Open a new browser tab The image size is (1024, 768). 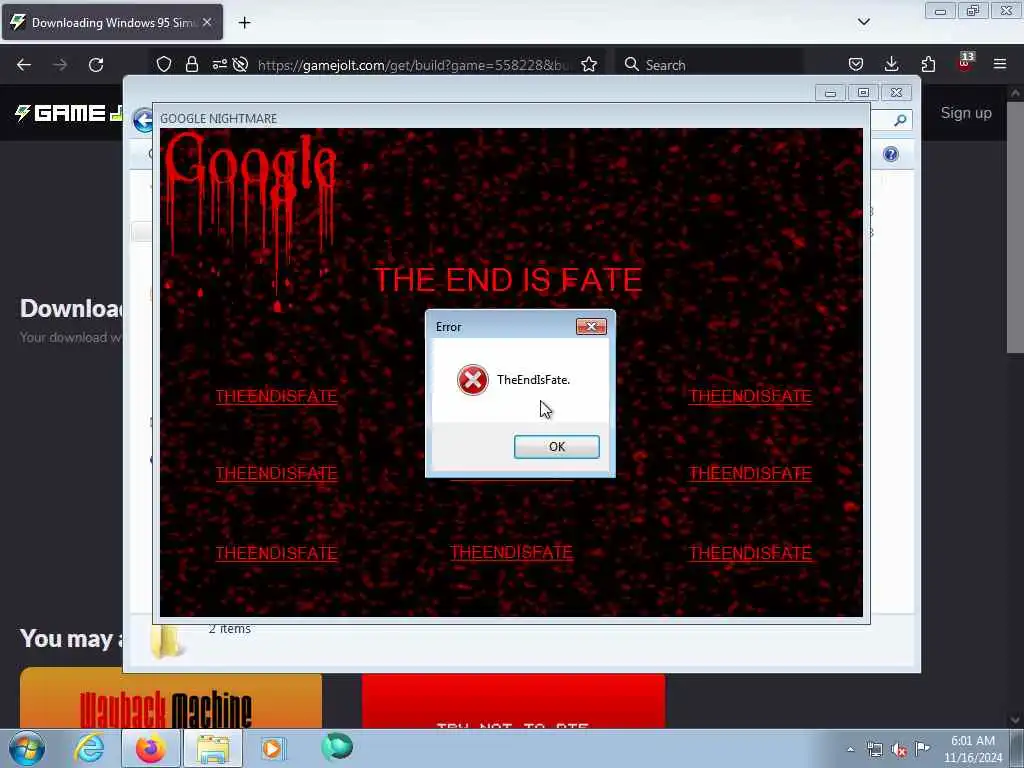click(244, 23)
